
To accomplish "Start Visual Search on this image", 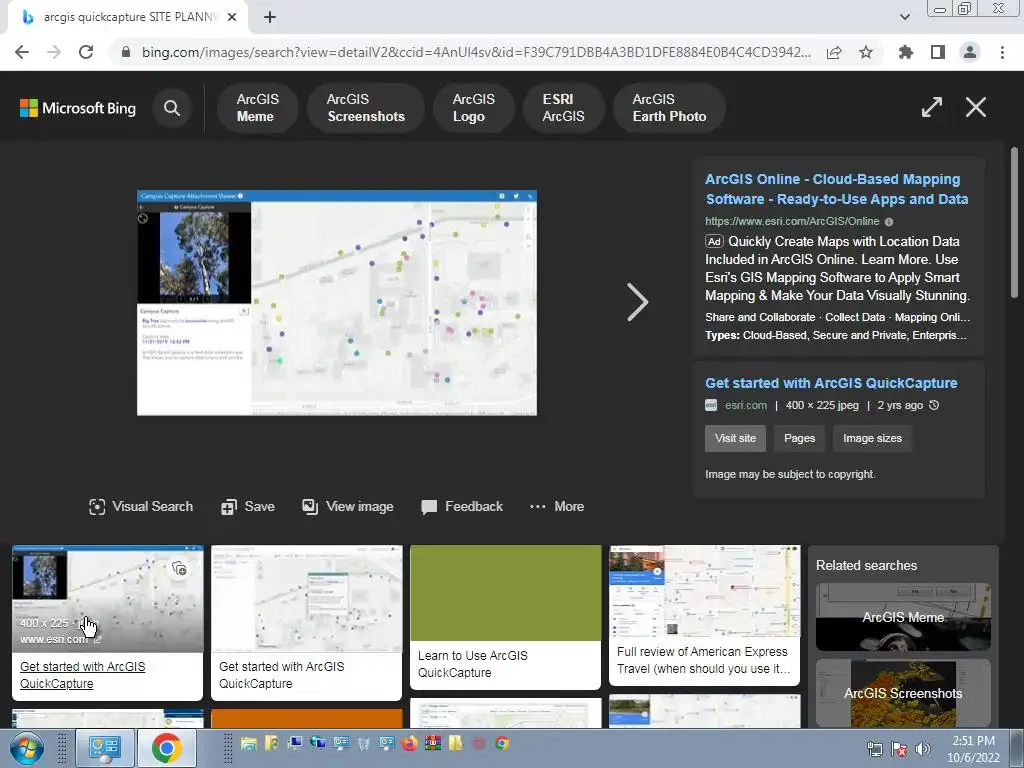I will (x=141, y=507).
